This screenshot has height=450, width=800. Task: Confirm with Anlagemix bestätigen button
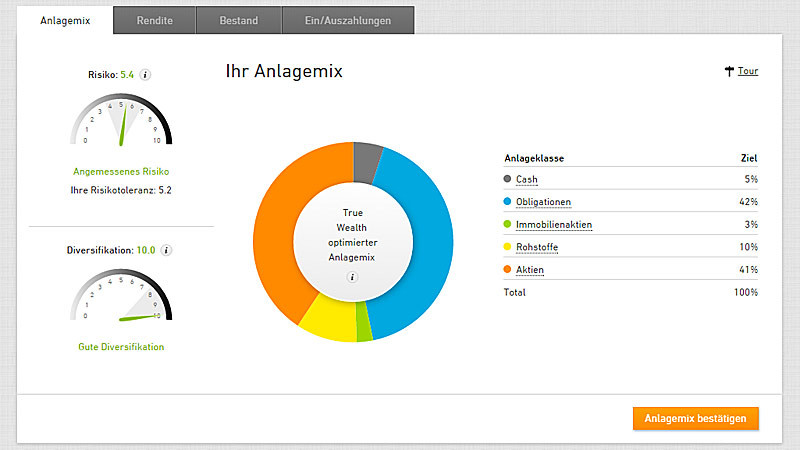point(695,418)
